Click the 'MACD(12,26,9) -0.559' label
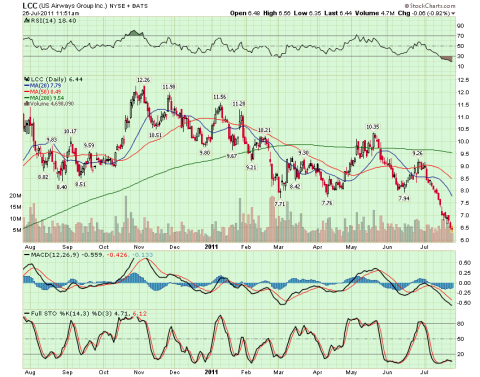 (67, 255)
